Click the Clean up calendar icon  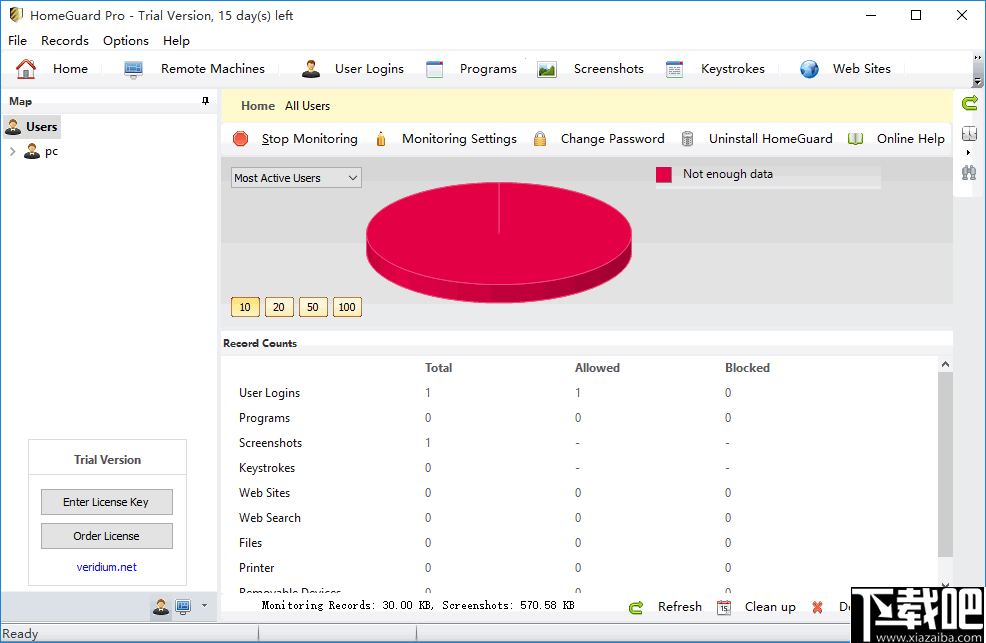point(724,607)
